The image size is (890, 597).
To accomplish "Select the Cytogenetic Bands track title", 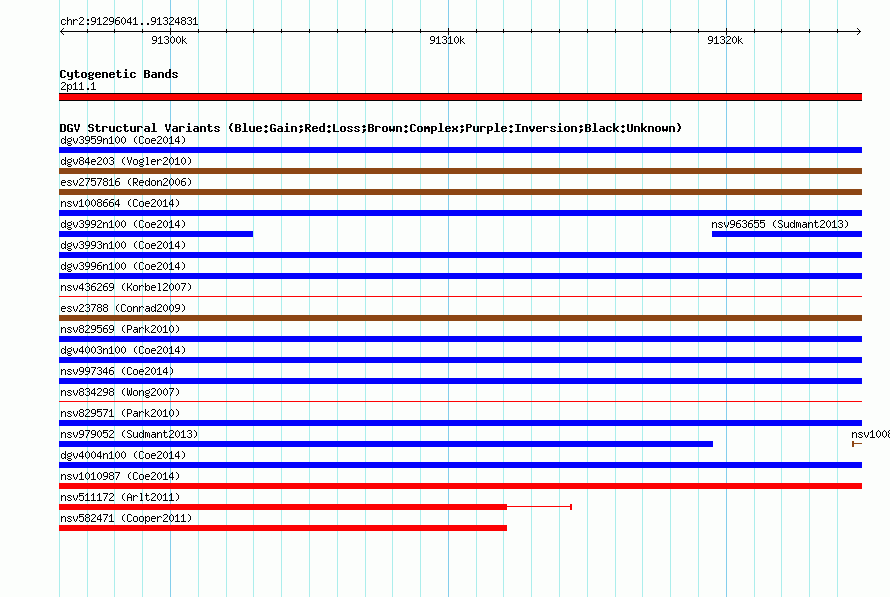I will point(119,74).
